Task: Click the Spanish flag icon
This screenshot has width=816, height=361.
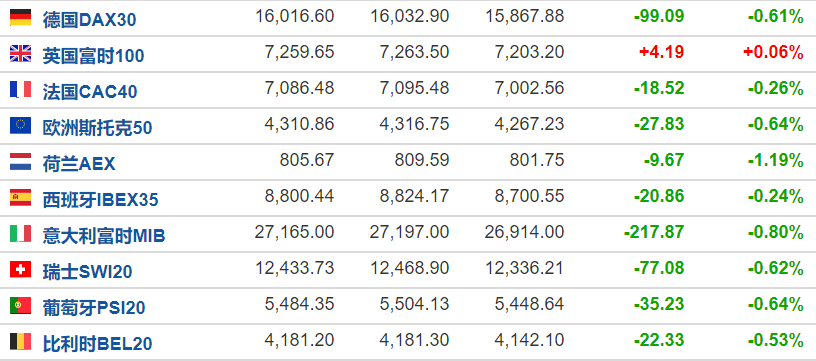Action: tap(20, 198)
